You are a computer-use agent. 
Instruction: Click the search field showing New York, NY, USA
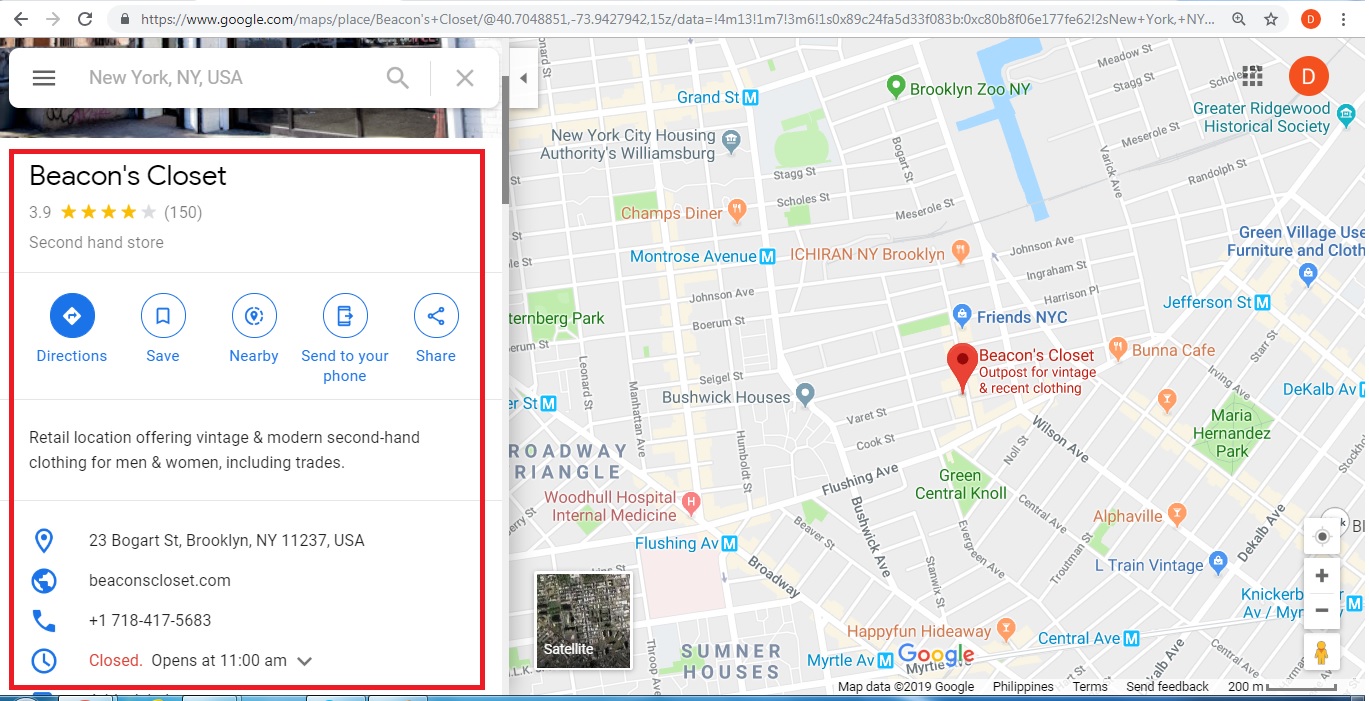pos(230,78)
